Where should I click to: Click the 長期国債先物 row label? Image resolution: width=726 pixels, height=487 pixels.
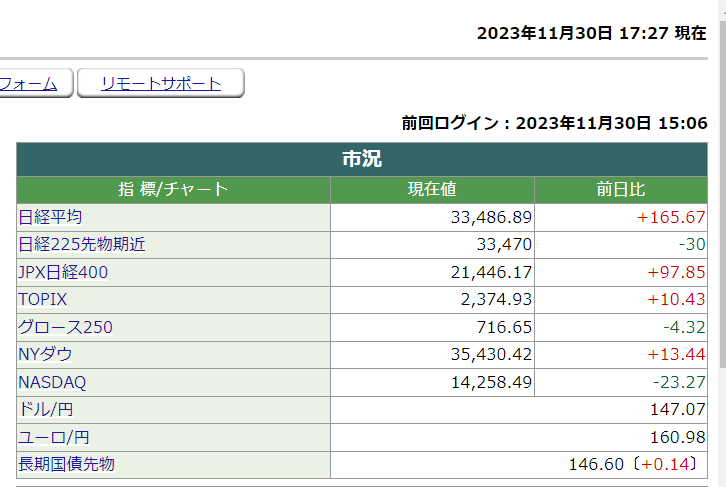[66, 464]
